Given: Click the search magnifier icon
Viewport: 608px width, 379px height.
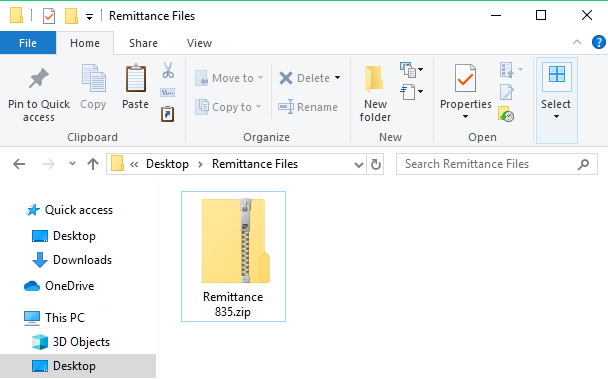Looking at the screenshot, I should pyautogui.click(x=583, y=164).
